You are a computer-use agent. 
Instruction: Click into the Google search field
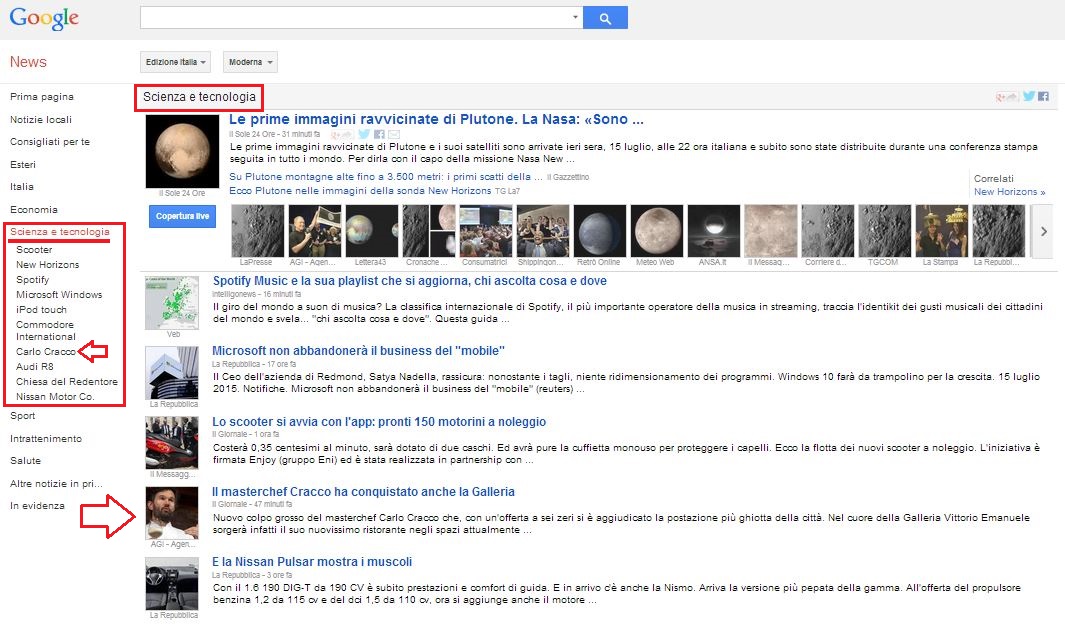coord(354,18)
